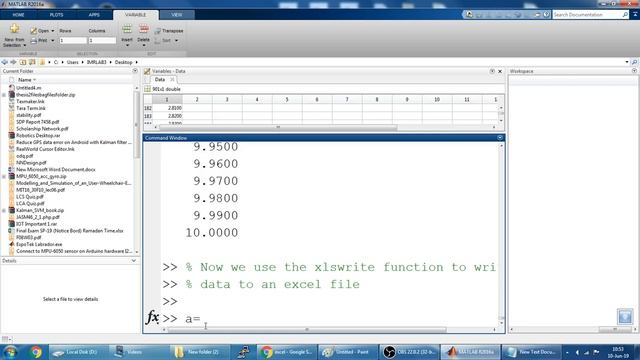The width and height of the screenshot is (640, 360).
Task: Switch to the VIEW ribbon tab
Action: point(177,15)
